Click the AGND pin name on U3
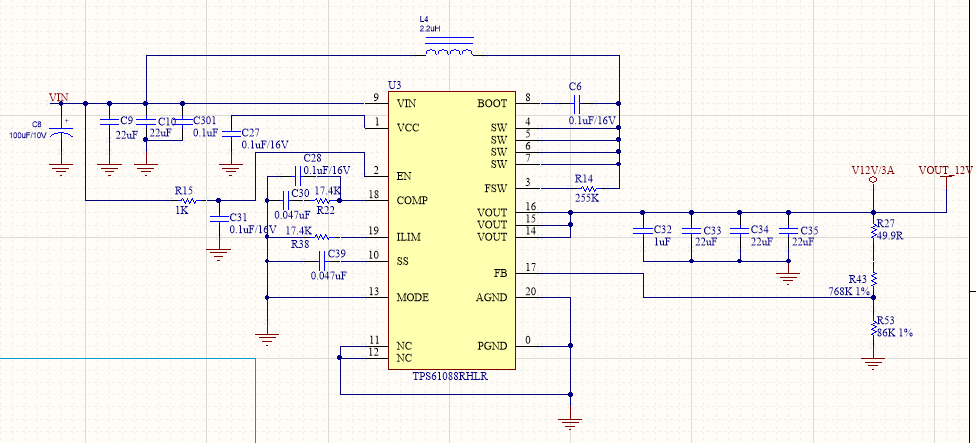The height and width of the screenshot is (443, 976). coord(494,297)
